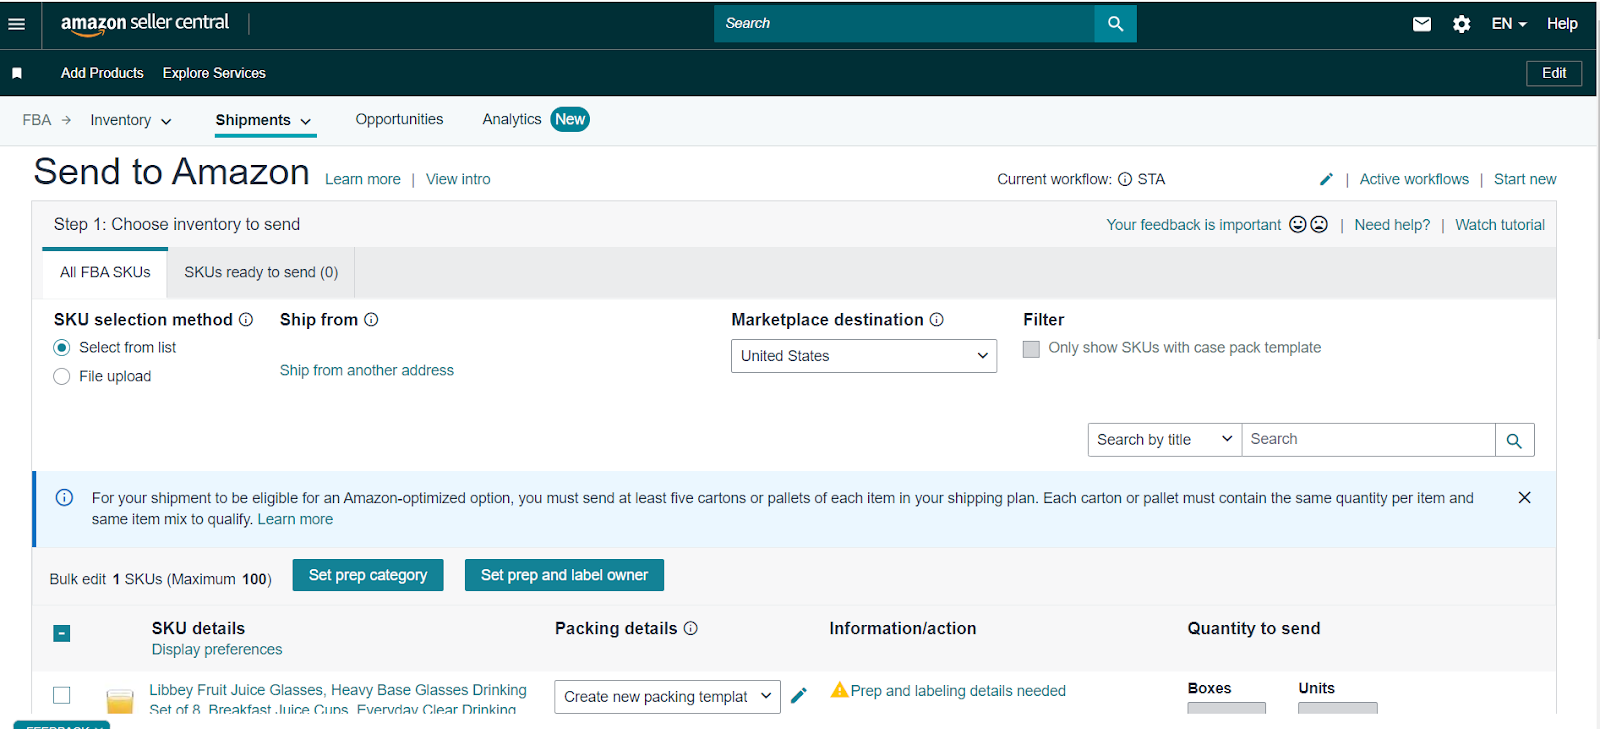Switch to the All FBA SKUs tab
The width and height of the screenshot is (1600, 729).
[x=105, y=272]
